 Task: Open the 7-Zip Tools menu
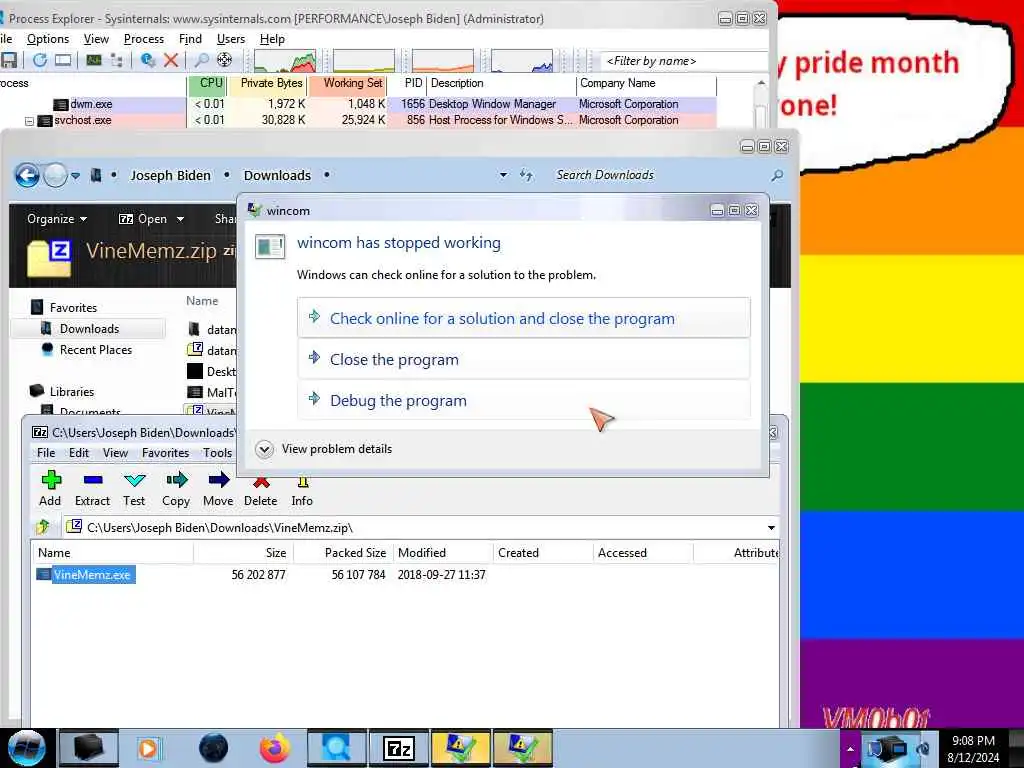[x=217, y=453]
